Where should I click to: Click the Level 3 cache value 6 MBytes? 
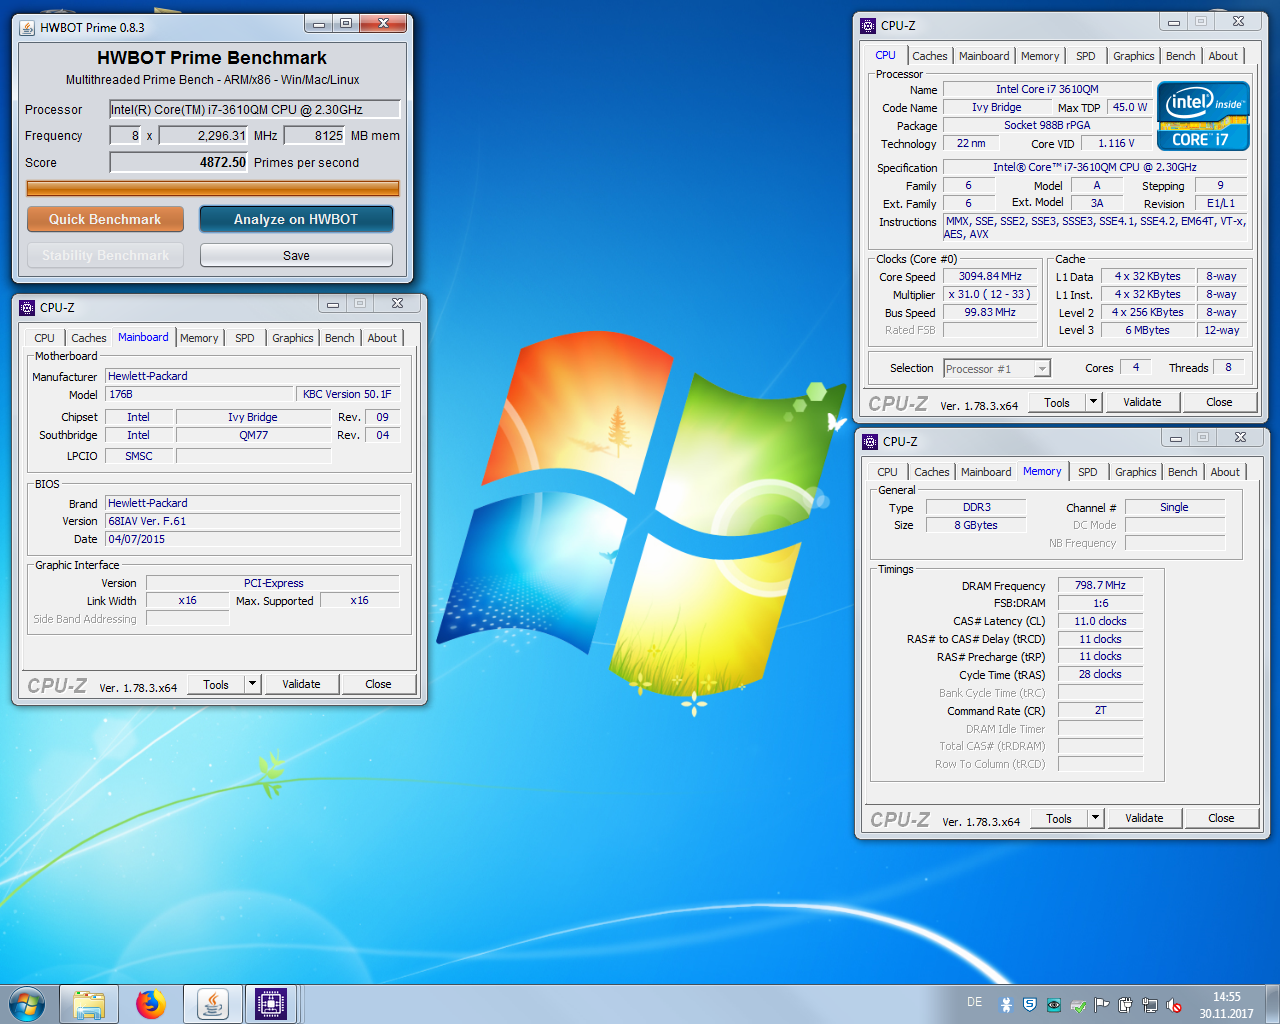click(1147, 330)
